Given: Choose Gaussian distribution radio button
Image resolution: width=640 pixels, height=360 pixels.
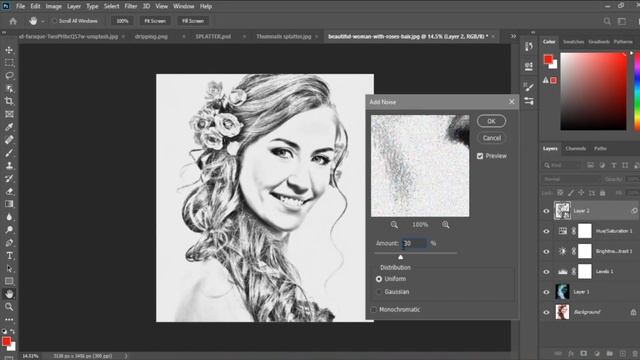Looking at the screenshot, I should coord(379,292).
